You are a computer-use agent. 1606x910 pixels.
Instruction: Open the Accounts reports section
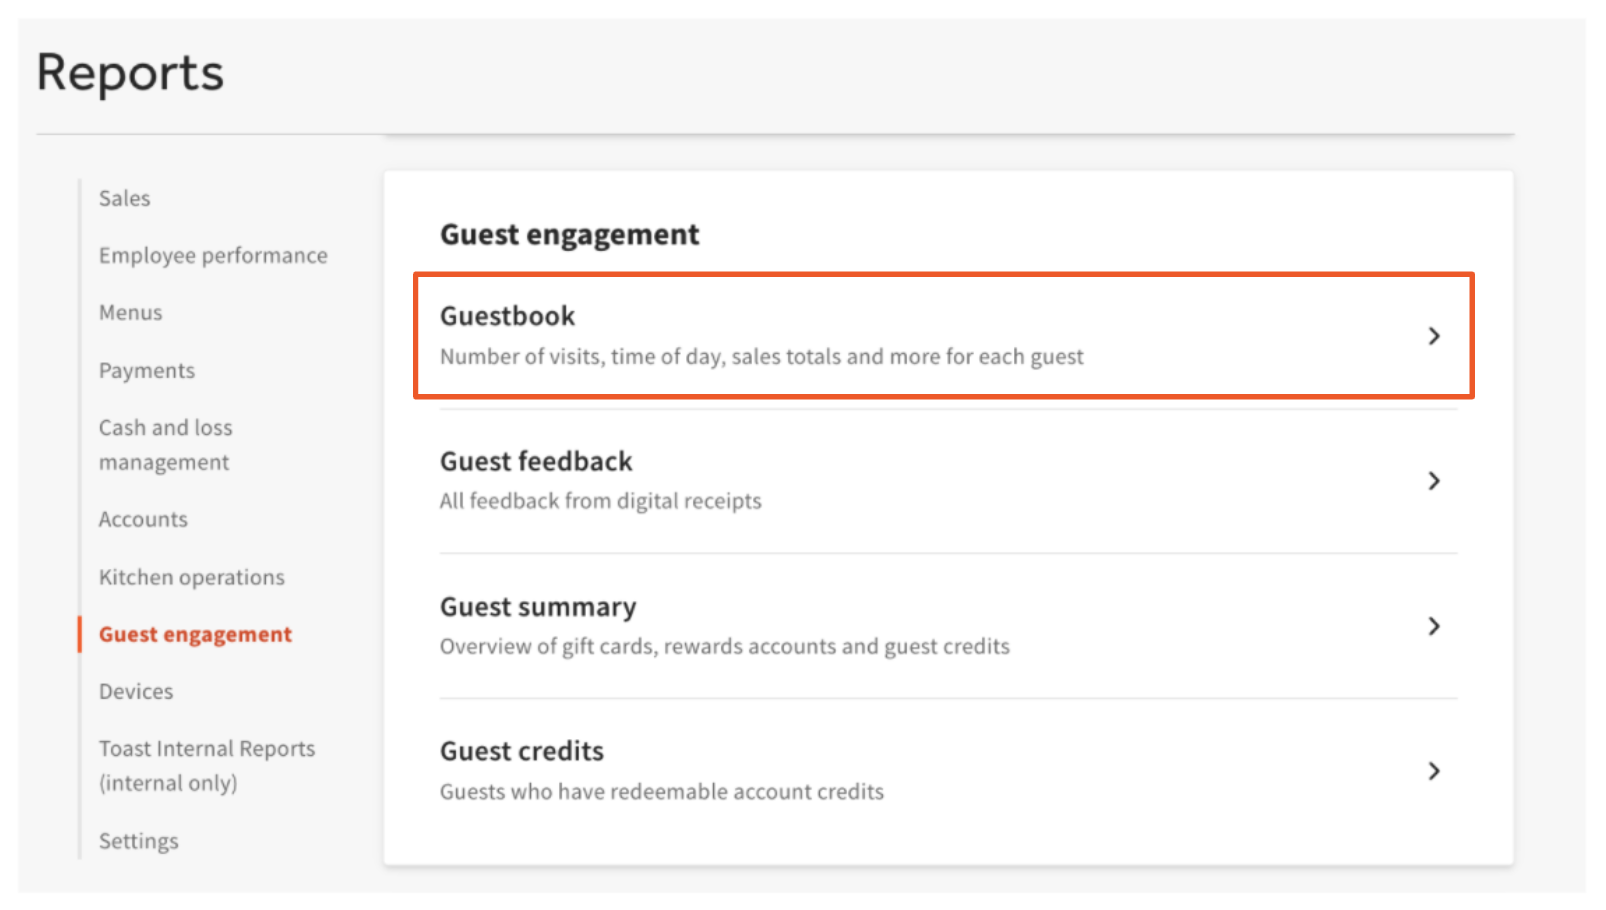coord(142,519)
